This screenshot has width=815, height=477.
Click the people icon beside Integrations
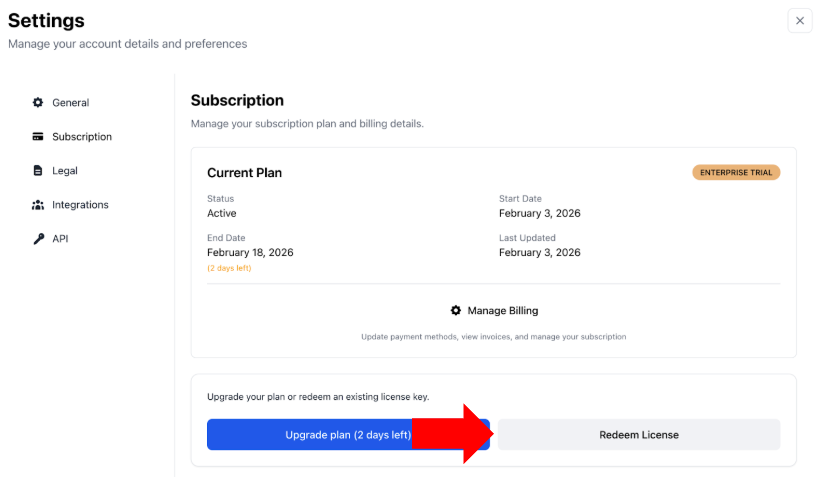pos(38,205)
